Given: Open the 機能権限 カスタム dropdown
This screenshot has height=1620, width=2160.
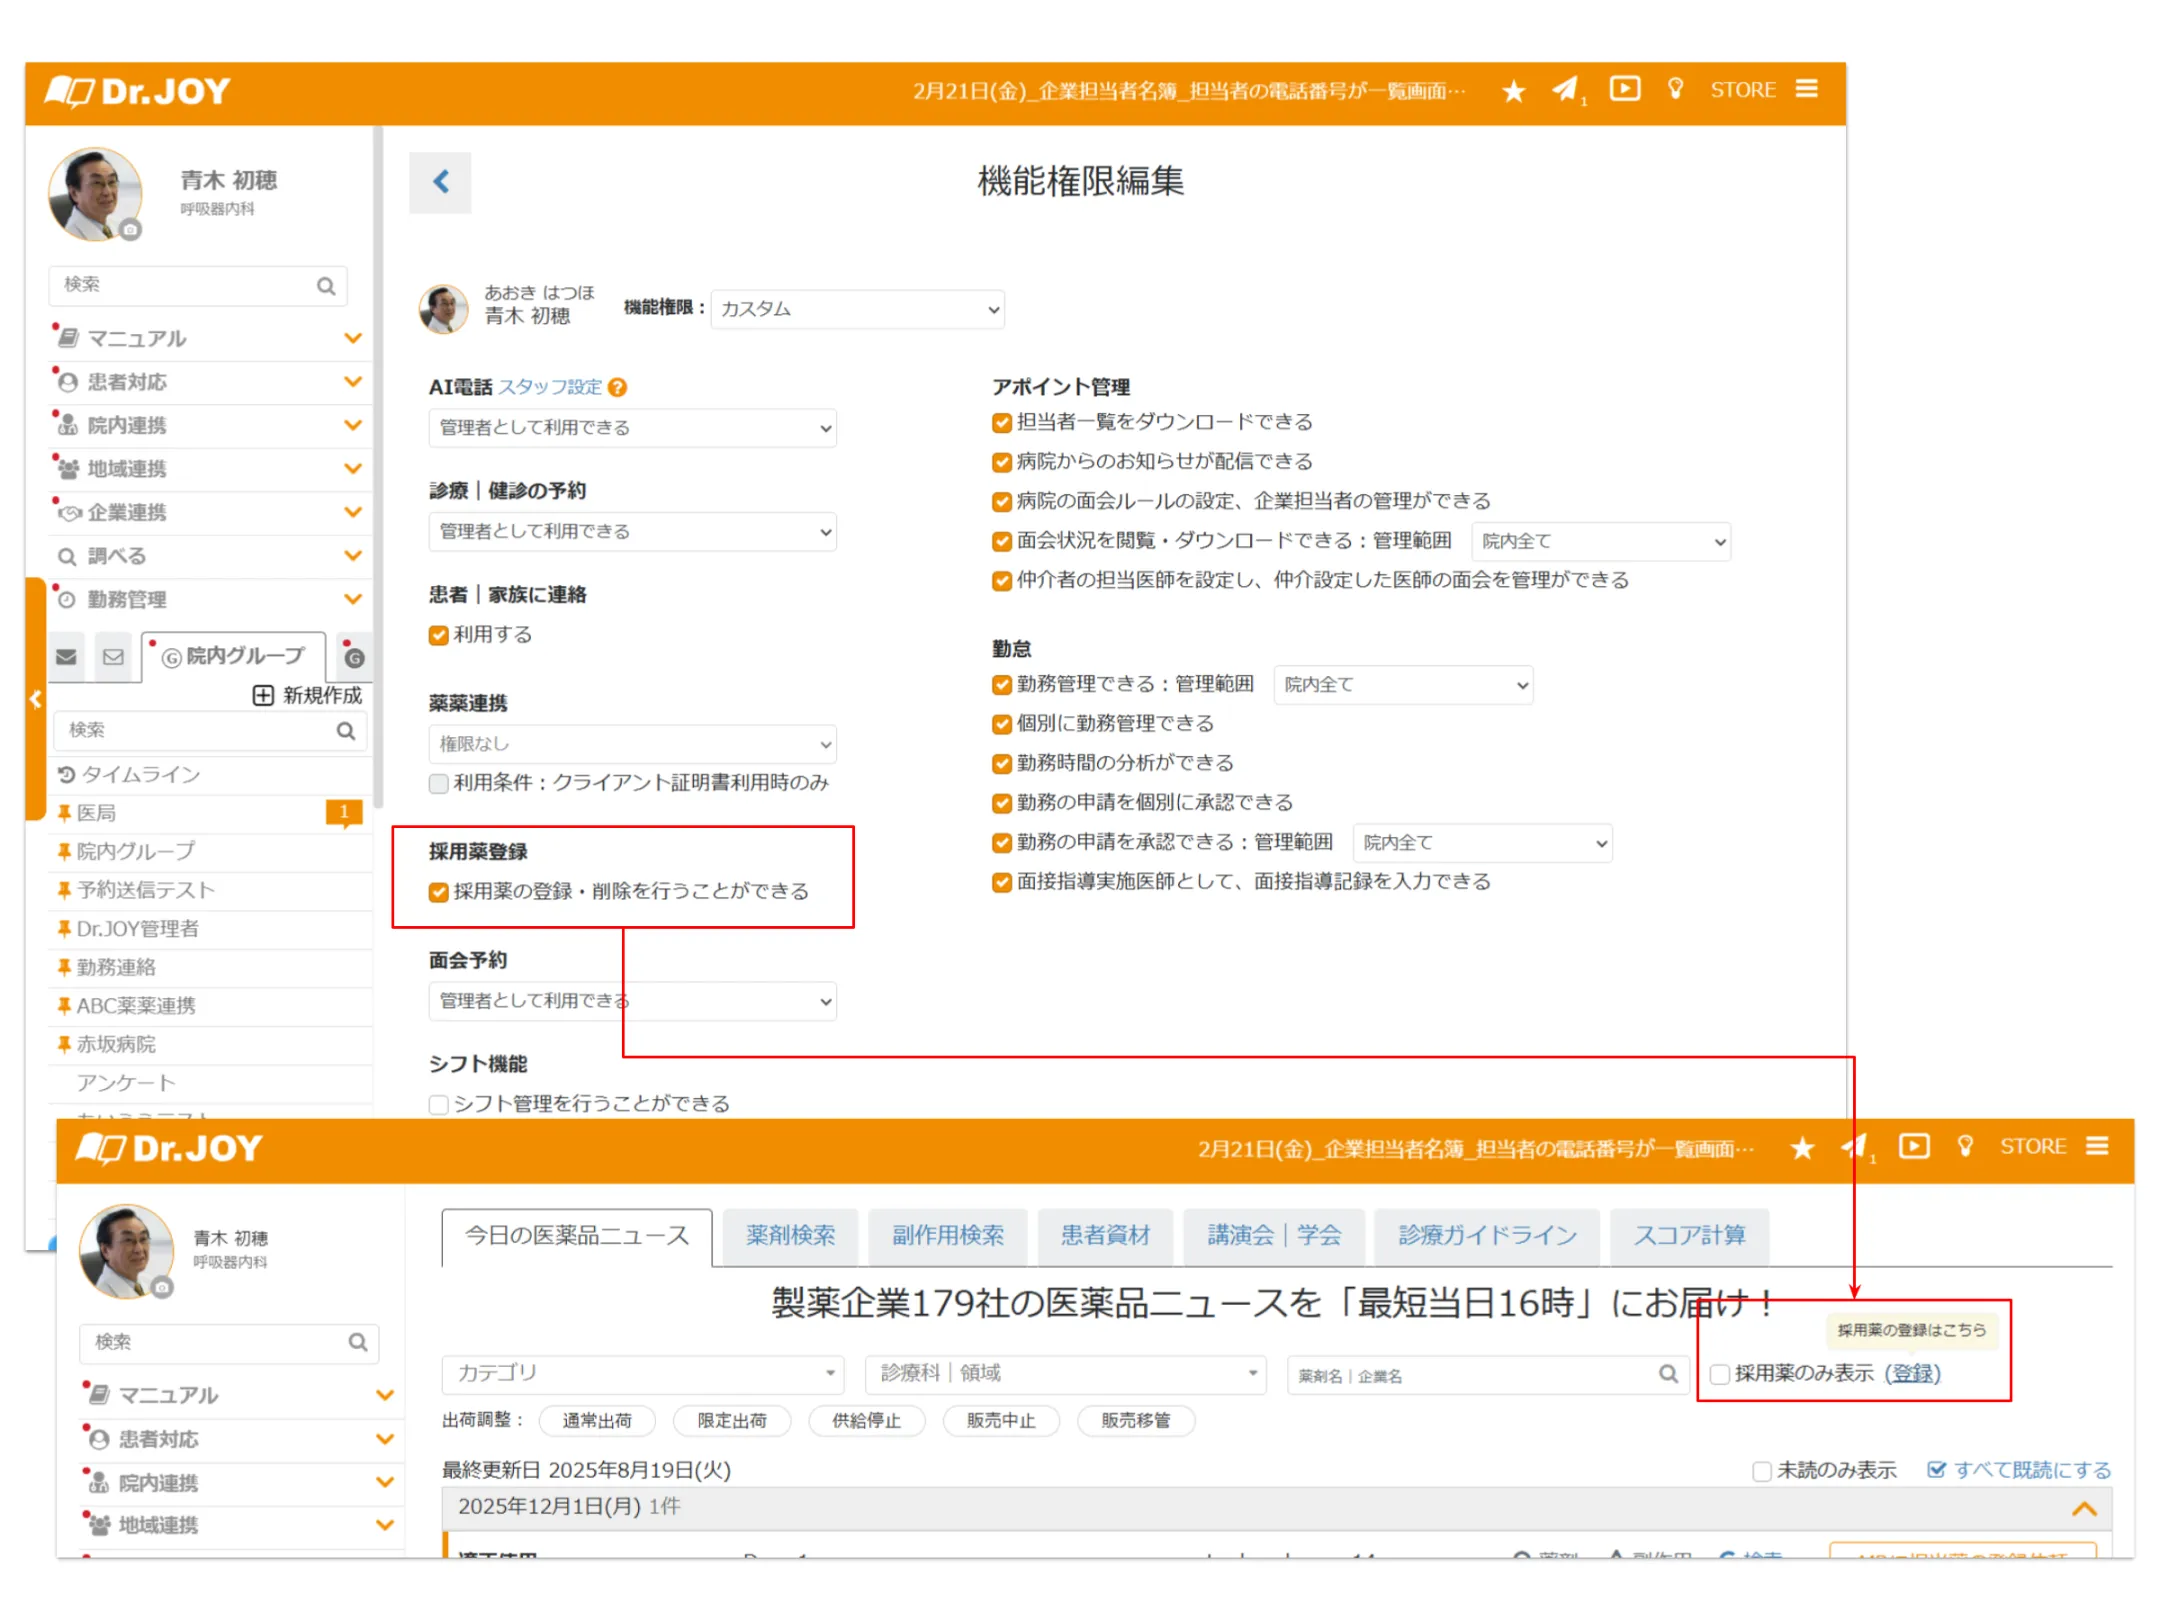Looking at the screenshot, I should click(x=857, y=309).
